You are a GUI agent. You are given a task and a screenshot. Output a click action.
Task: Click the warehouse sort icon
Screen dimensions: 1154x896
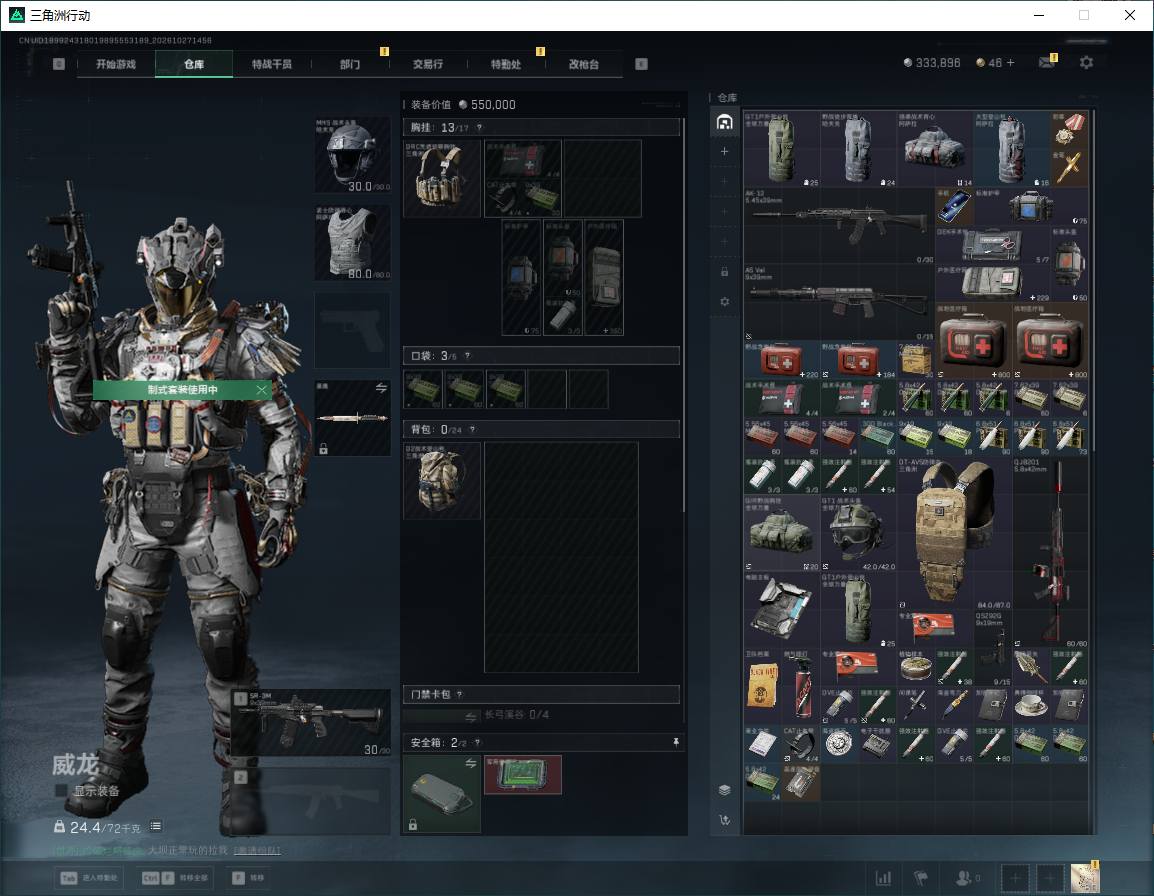click(x=724, y=819)
